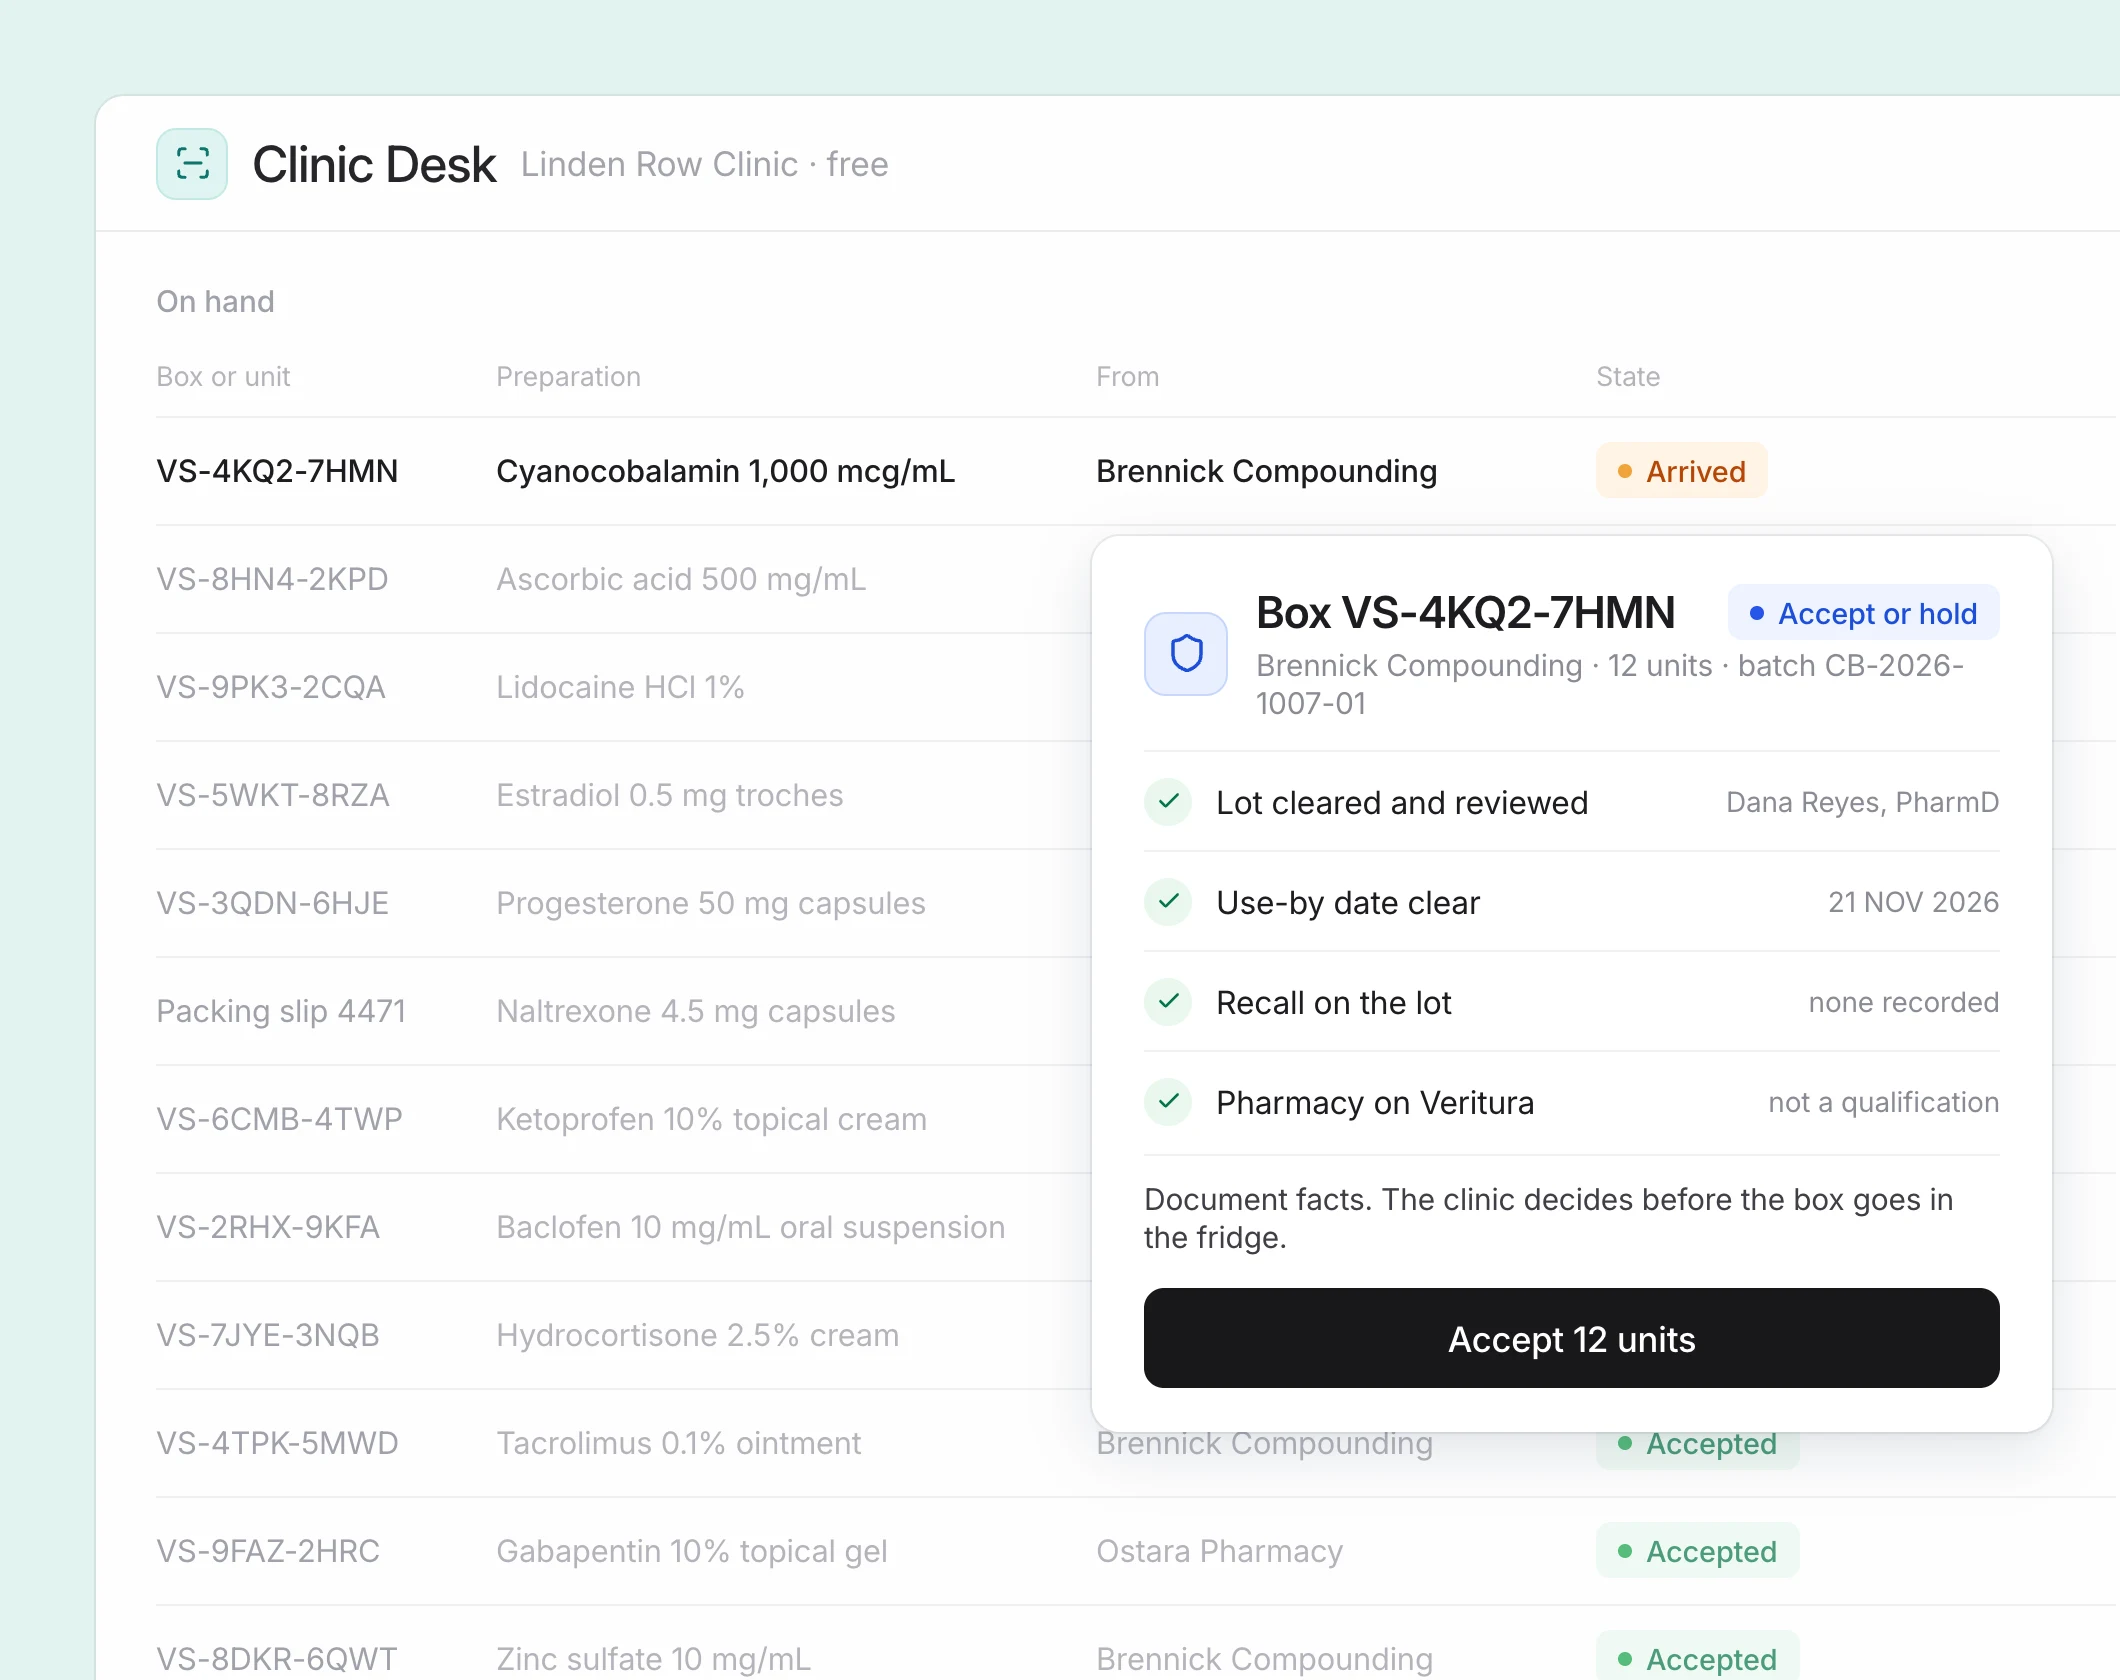The width and height of the screenshot is (2120, 1680).
Task: Click the Arrived status badge
Action: 1682,471
